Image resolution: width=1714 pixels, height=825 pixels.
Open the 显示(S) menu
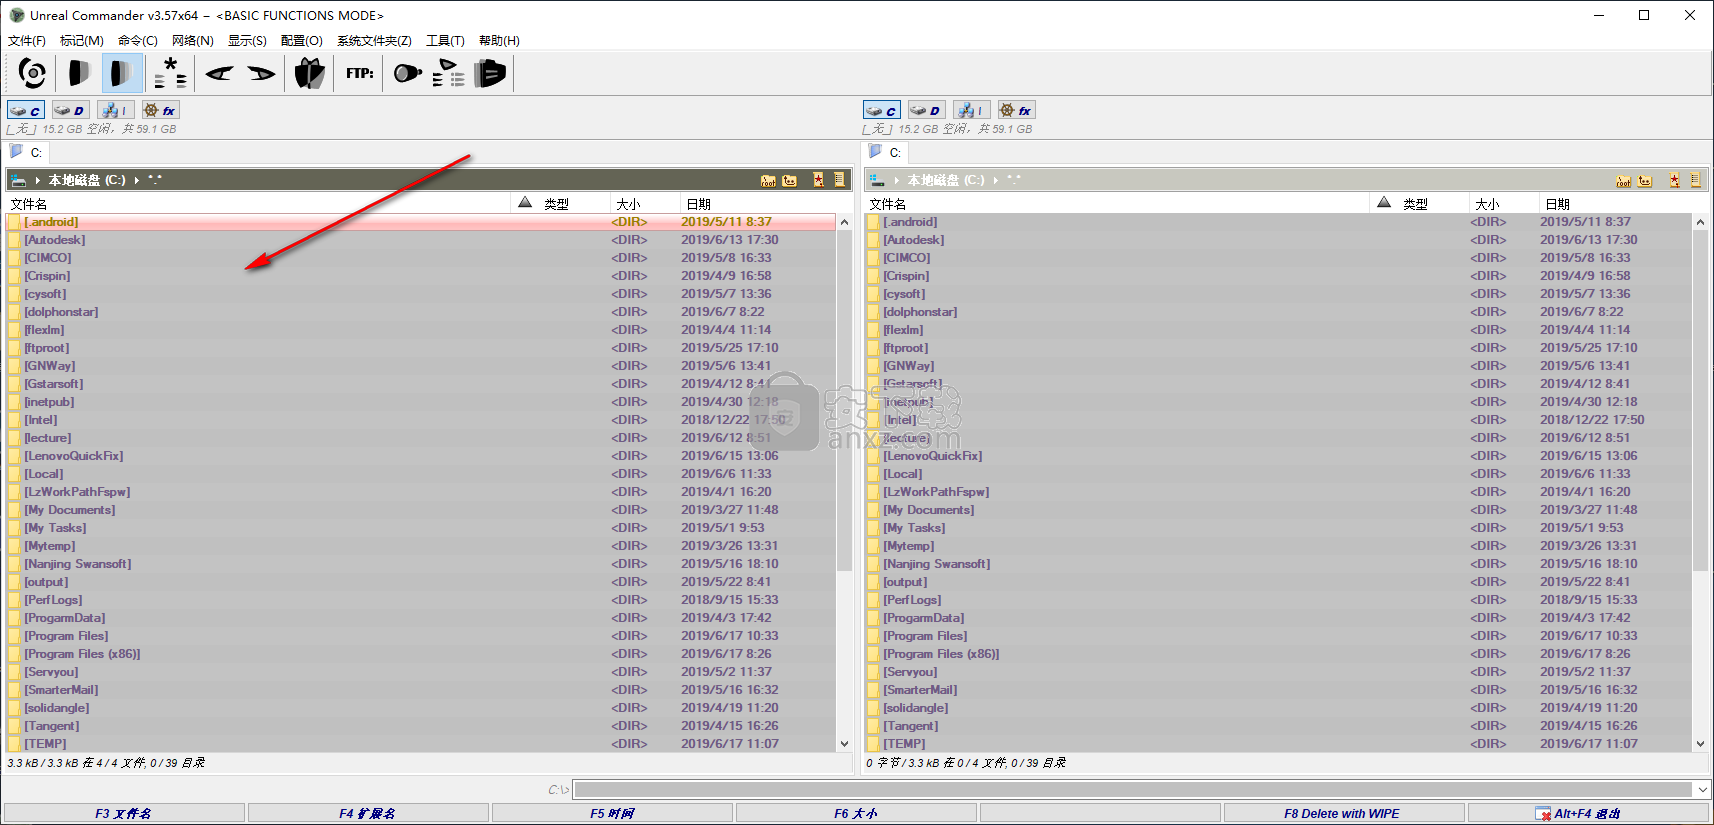(x=247, y=41)
